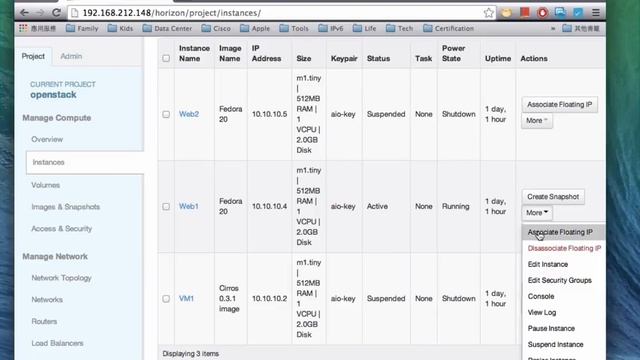Image resolution: width=640 pixels, height=360 pixels.
Task: Open the Web1 instance link
Action: pos(189,207)
